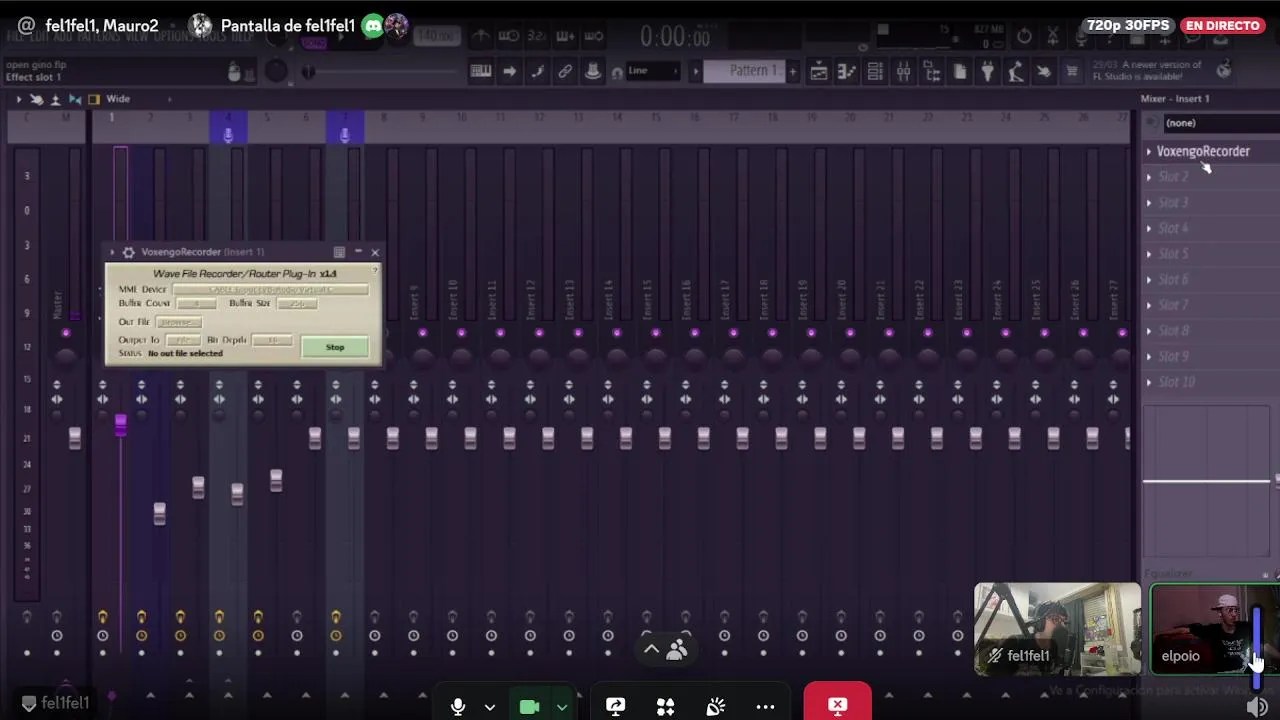Click the stamp tool icon
This screenshot has width=1280, height=720.
[593, 71]
